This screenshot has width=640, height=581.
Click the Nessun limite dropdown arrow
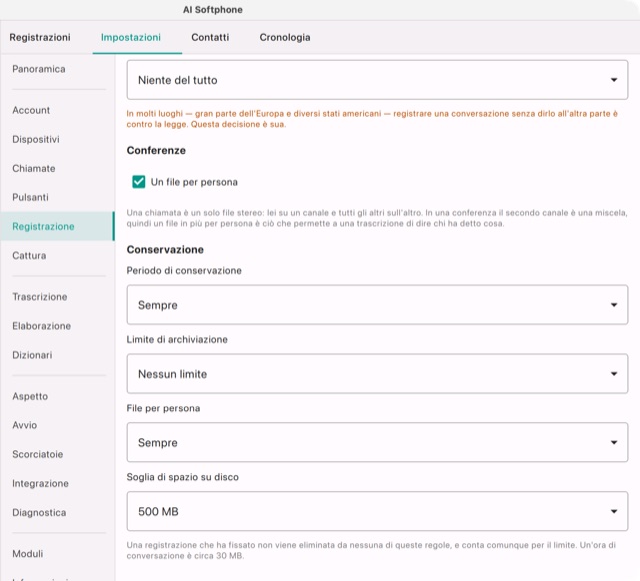pyautogui.click(x=613, y=374)
